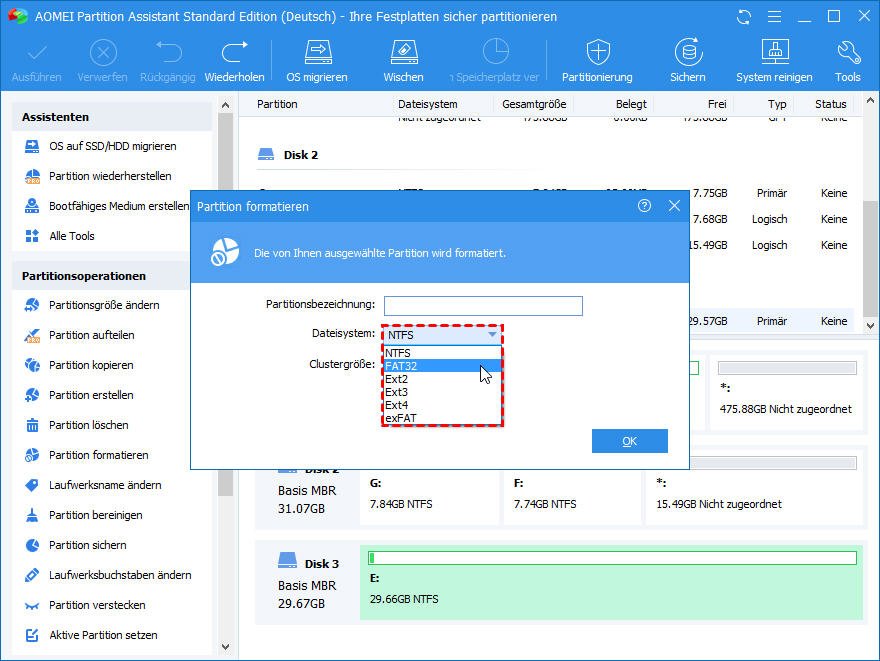Click the Rückgängig undo icon
The image size is (880, 661).
point(168,52)
